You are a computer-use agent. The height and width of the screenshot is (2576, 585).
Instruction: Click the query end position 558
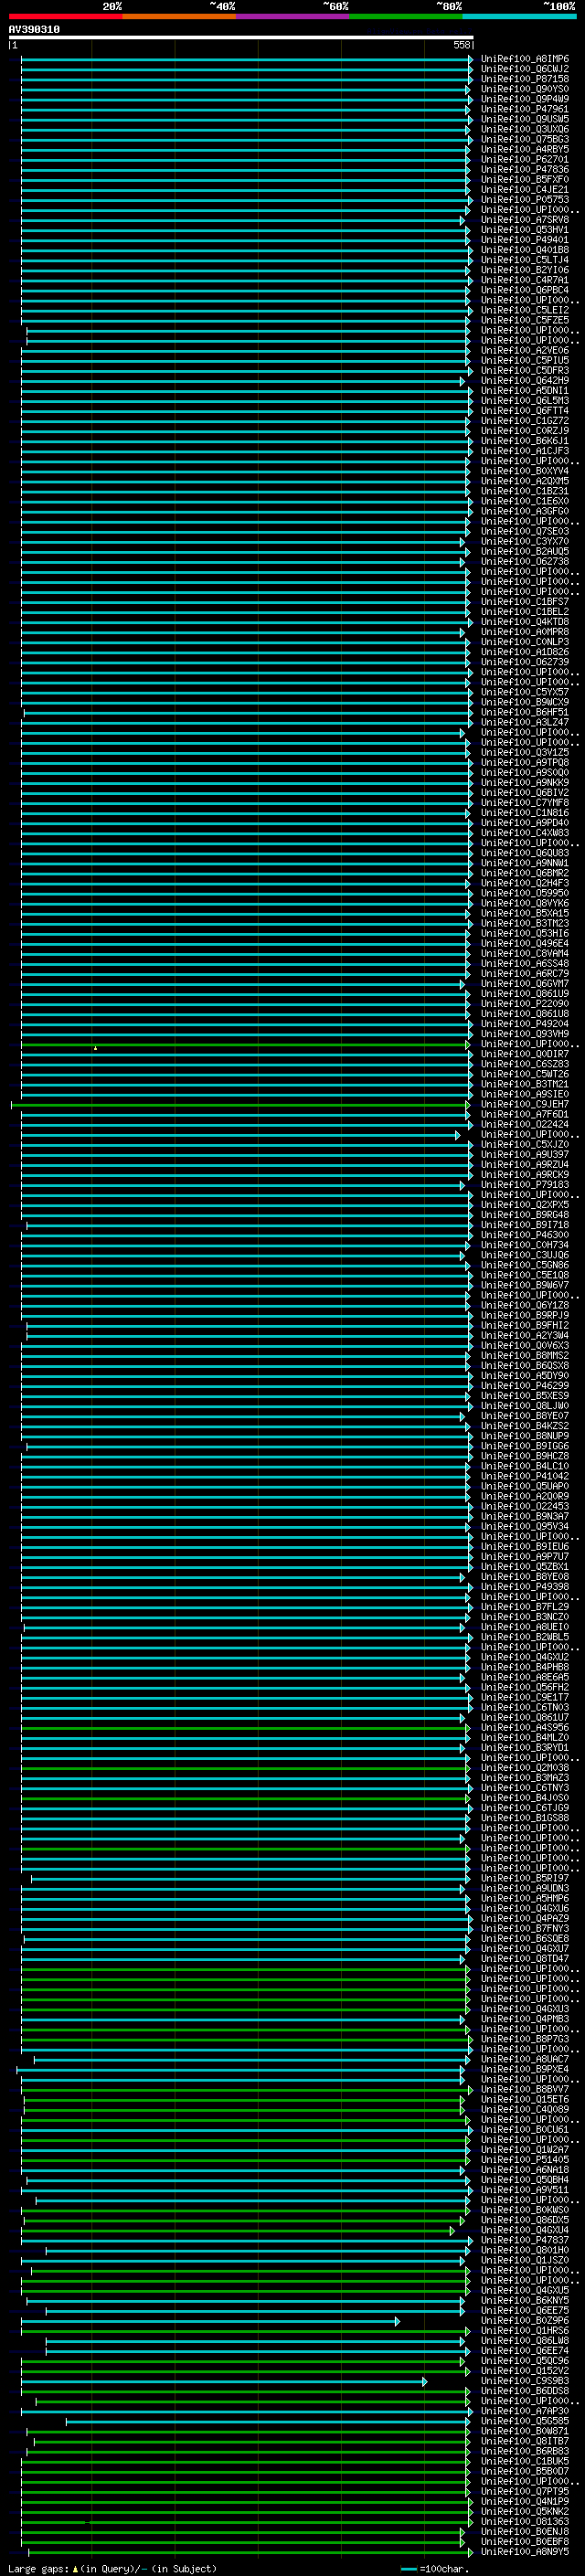click(x=461, y=45)
